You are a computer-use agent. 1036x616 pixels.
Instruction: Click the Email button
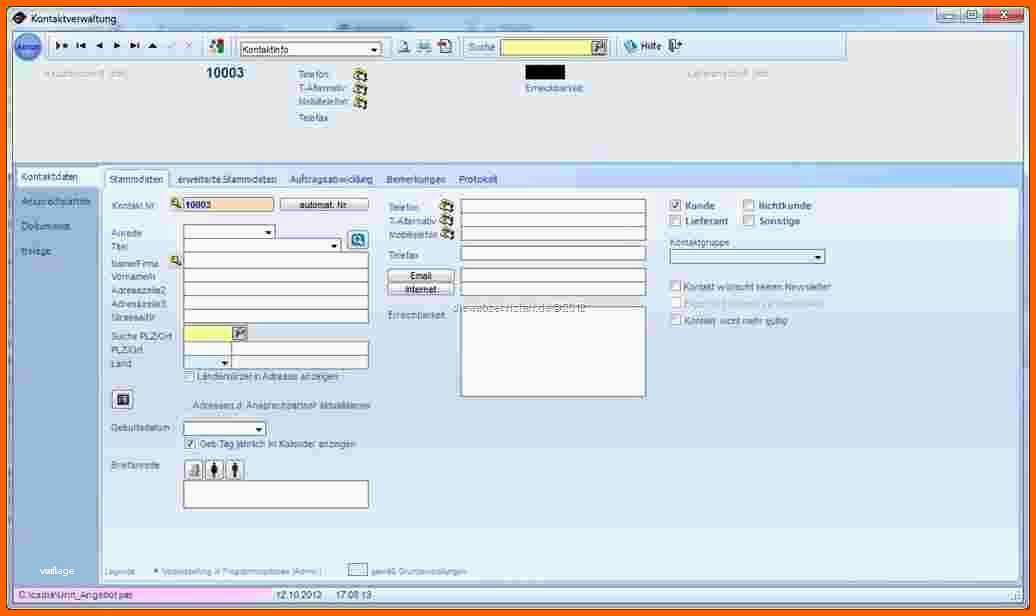click(420, 275)
